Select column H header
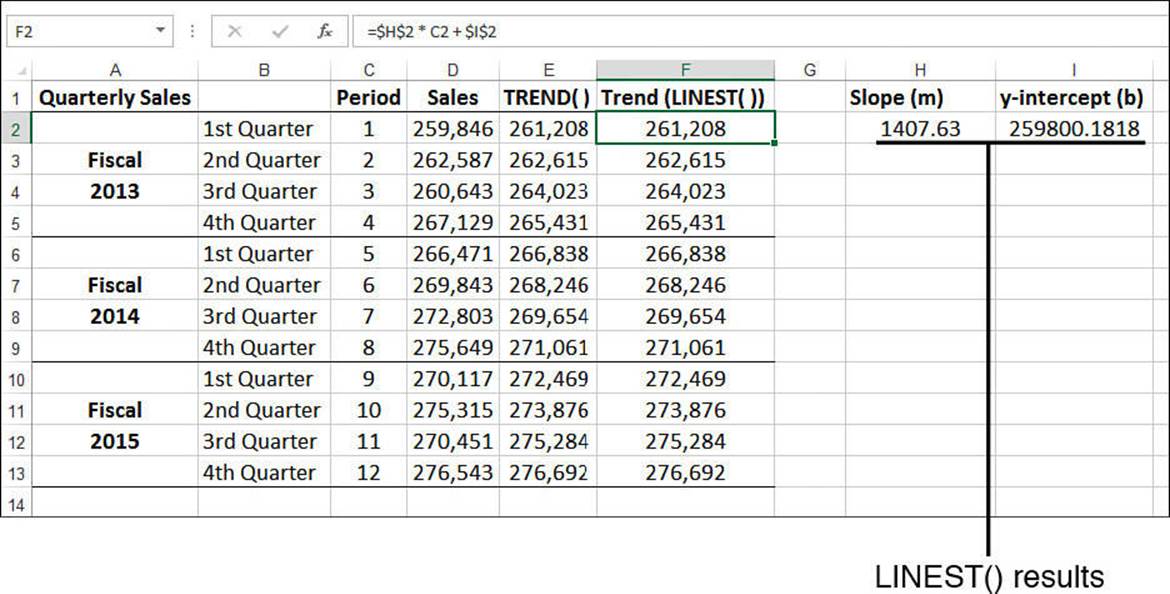The width and height of the screenshot is (1170, 594). tap(920, 70)
